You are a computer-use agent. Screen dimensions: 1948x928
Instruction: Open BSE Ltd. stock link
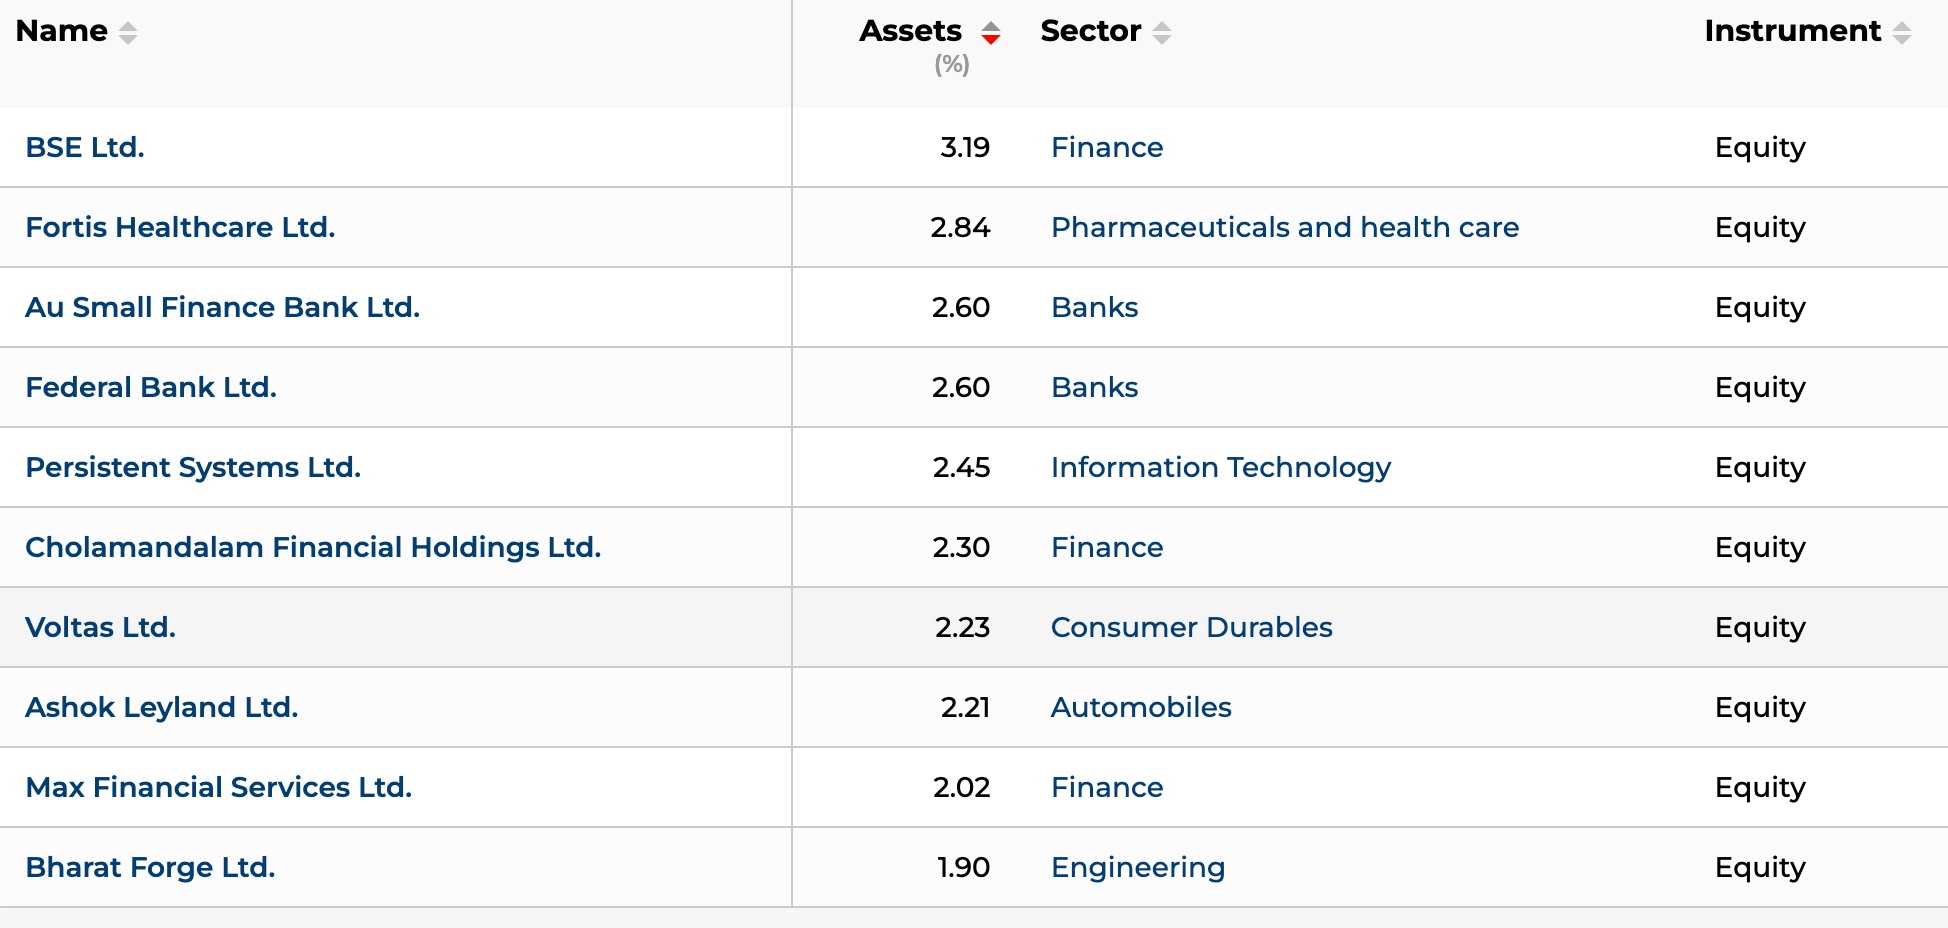pyautogui.click(x=85, y=147)
